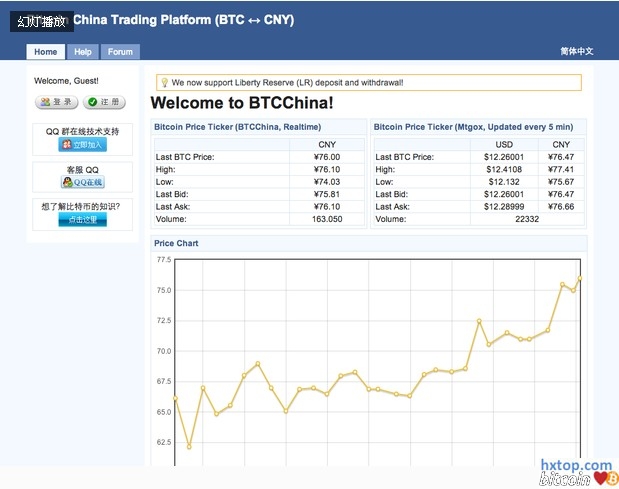Viewport: 619px width, 489px height.
Task: Switch language to 简体中文
Action: [576, 52]
